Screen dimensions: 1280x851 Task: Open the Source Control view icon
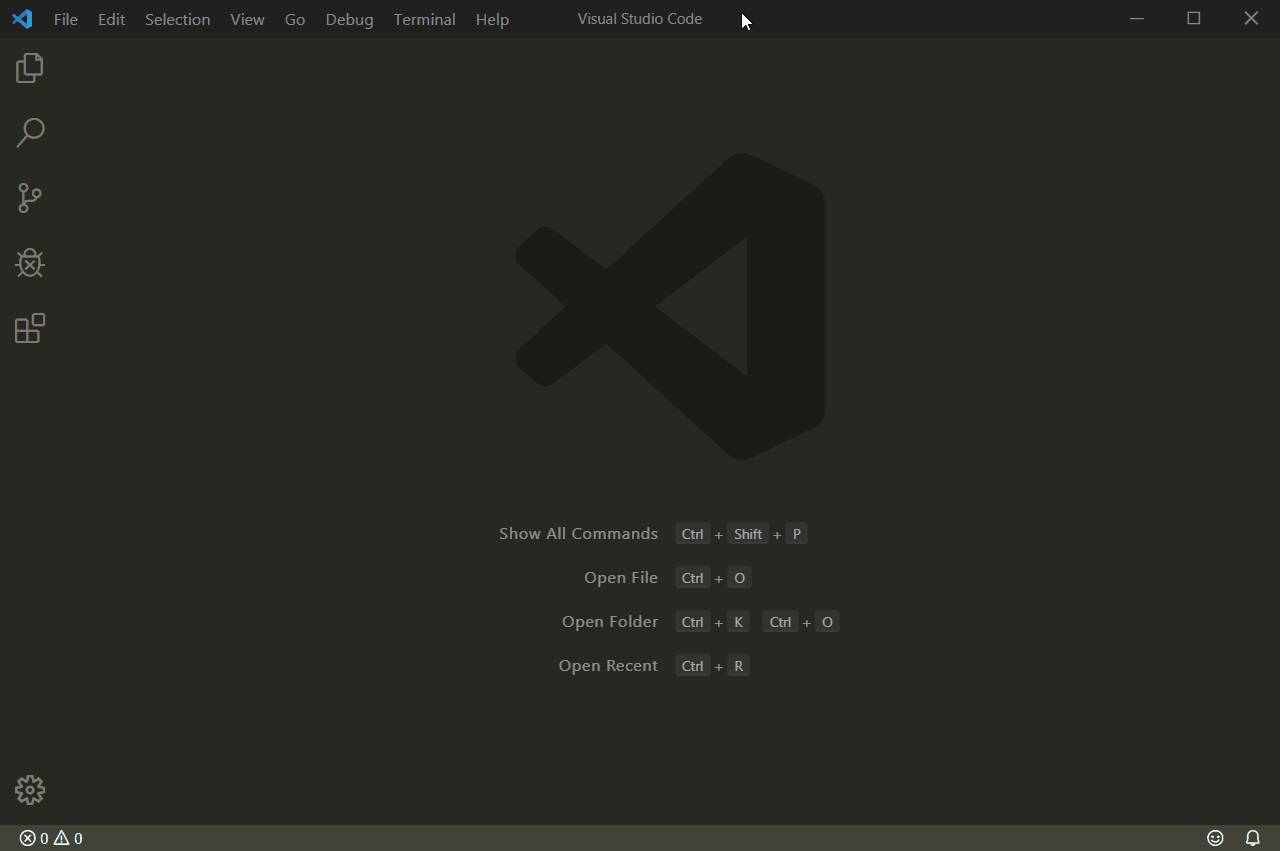tap(30, 197)
